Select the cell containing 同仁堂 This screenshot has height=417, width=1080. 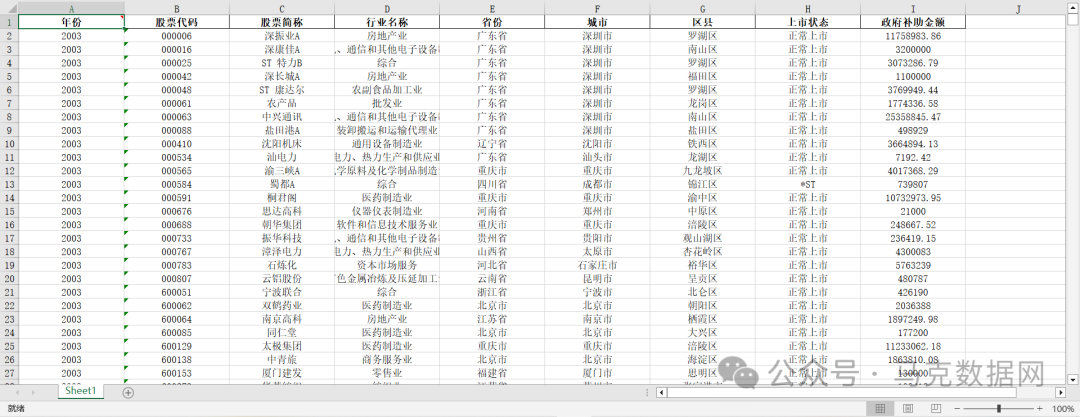282,332
